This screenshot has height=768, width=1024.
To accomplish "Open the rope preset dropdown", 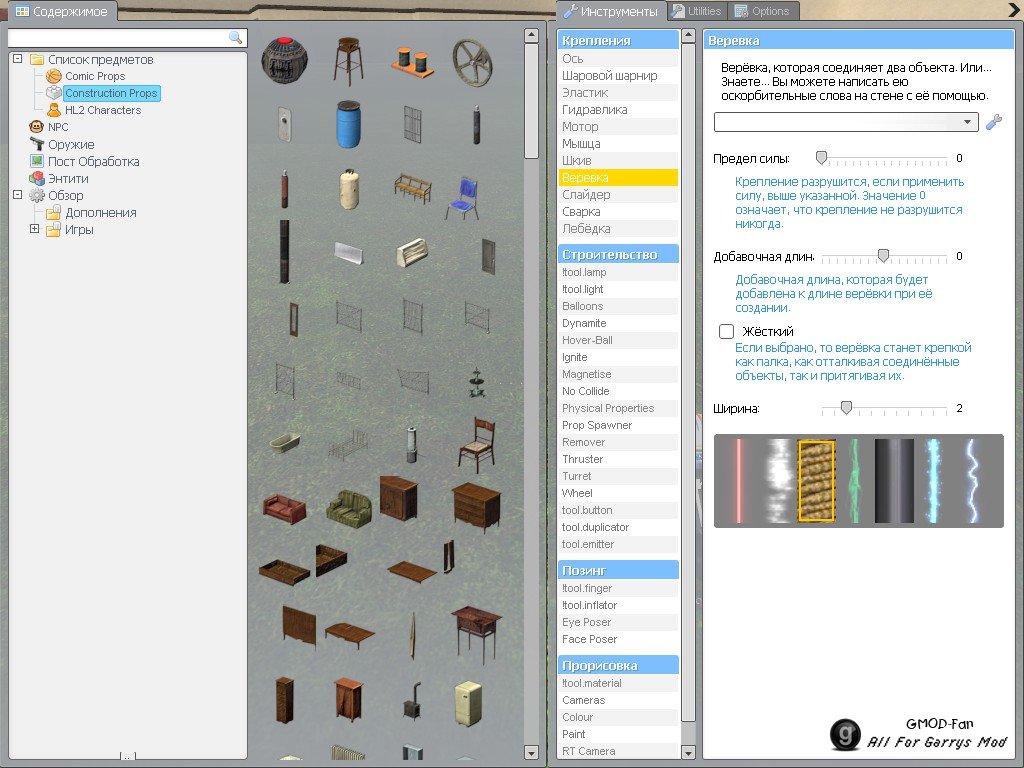I will [846, 122].
